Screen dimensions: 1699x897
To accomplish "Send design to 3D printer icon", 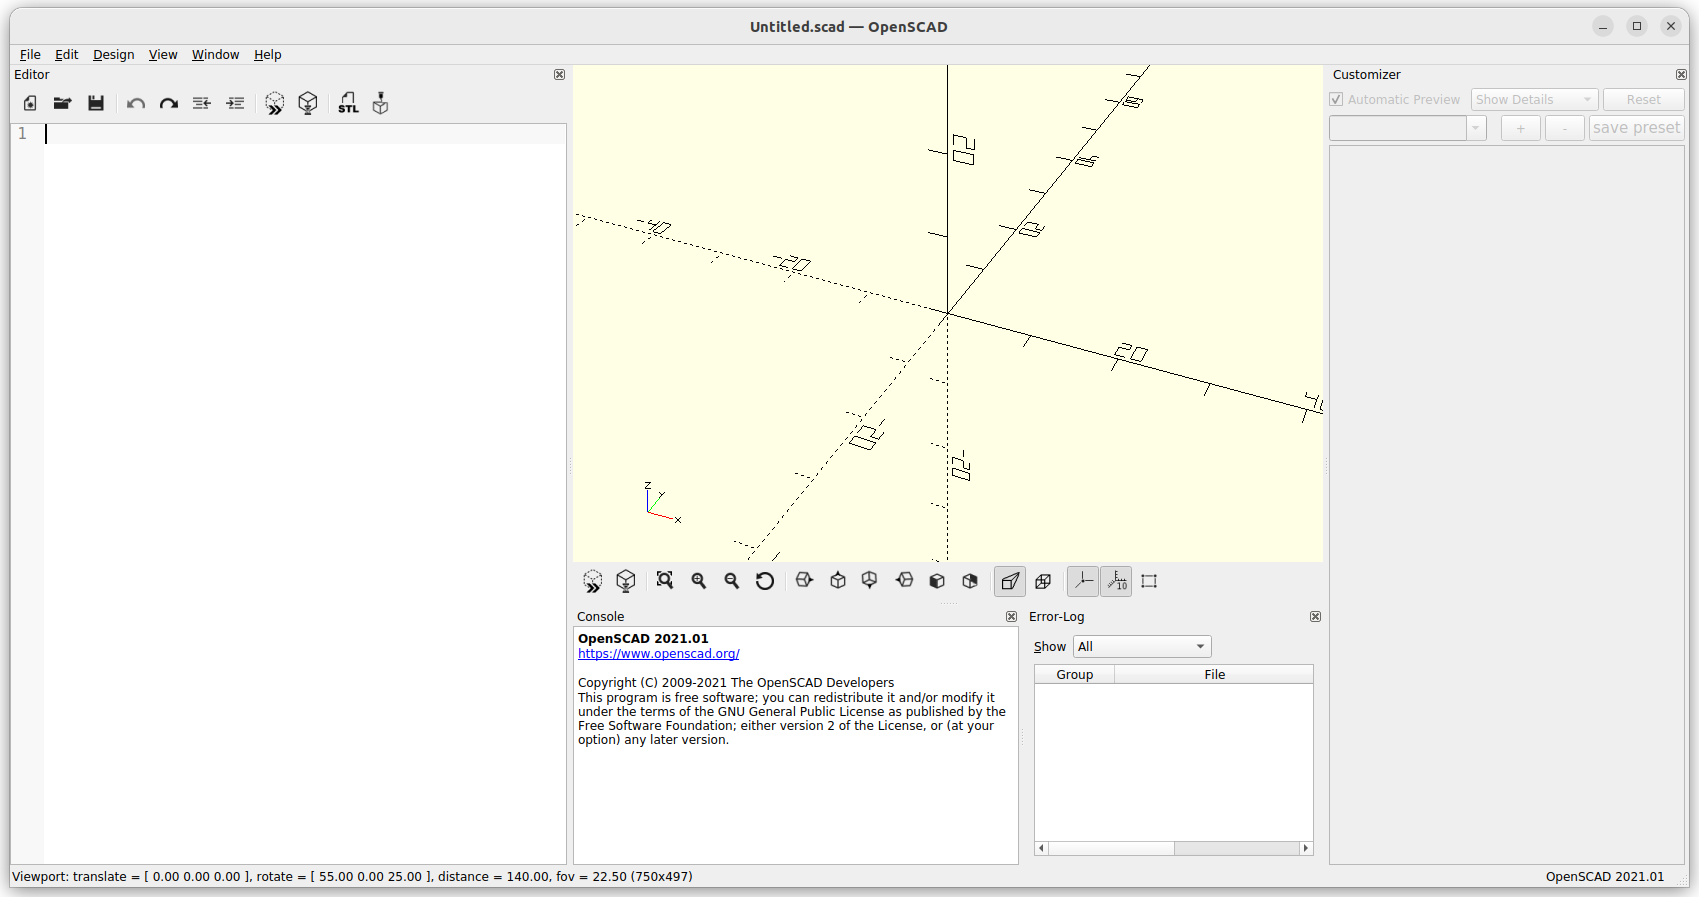I will (x=381, y=103).
